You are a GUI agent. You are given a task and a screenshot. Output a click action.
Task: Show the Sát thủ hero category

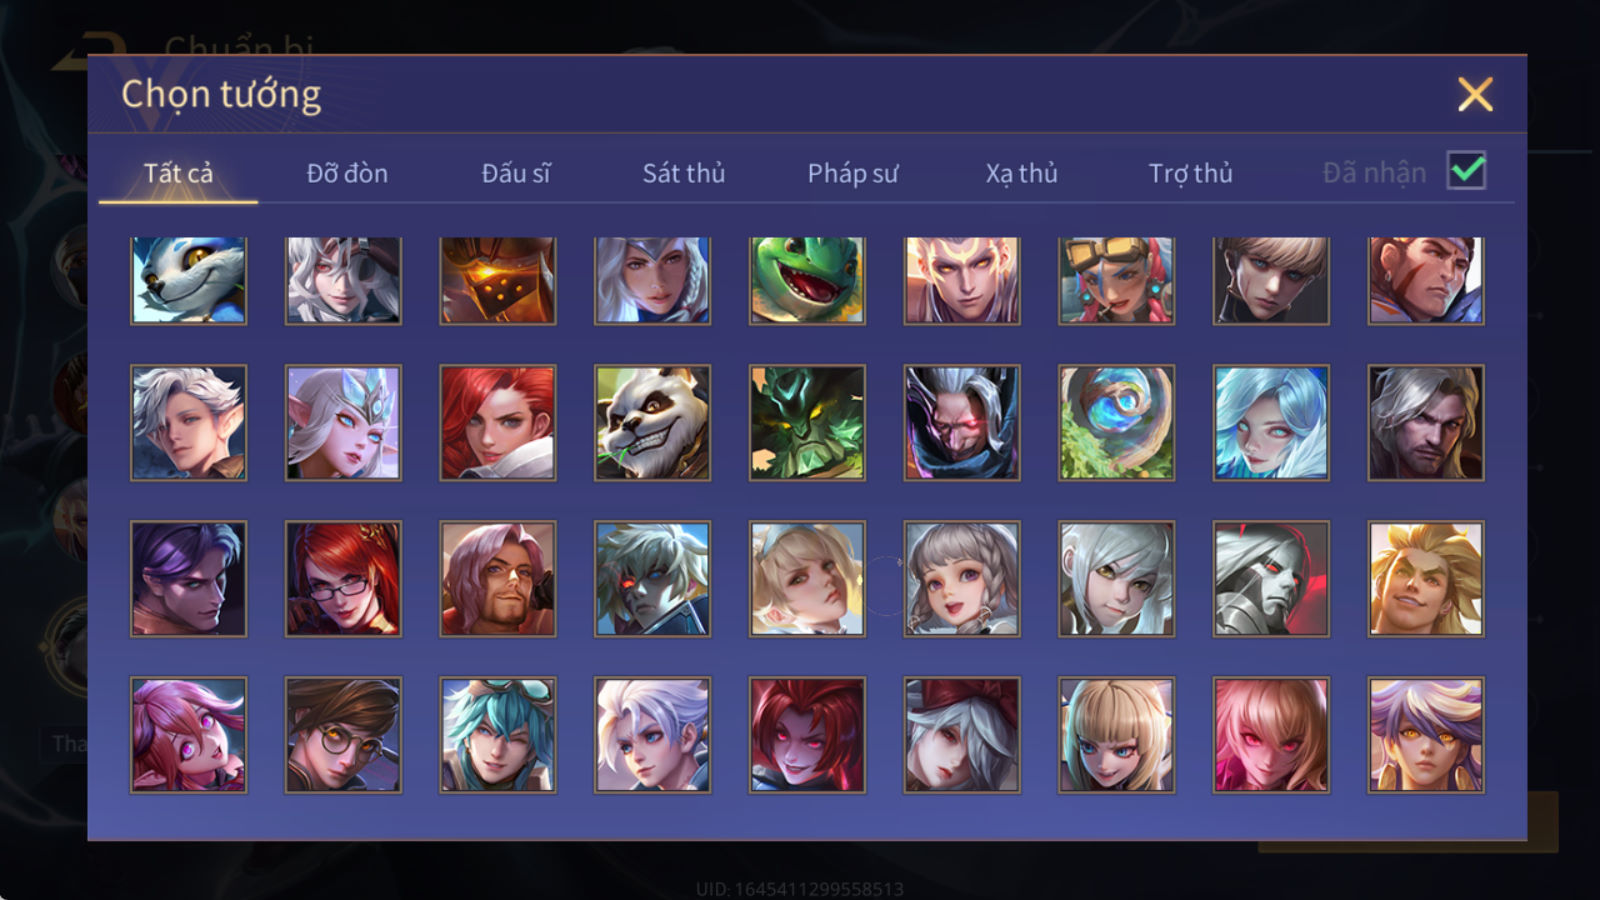click(684, 173)
